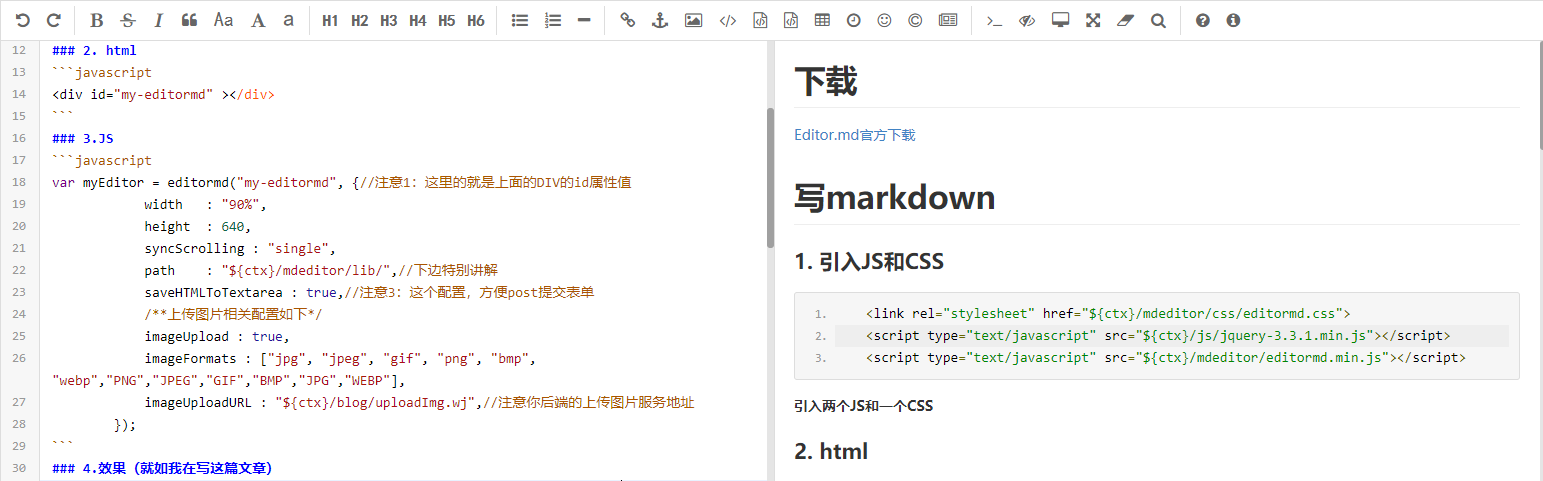Click the saveHTMLToTextarea source line

(369, 292)
